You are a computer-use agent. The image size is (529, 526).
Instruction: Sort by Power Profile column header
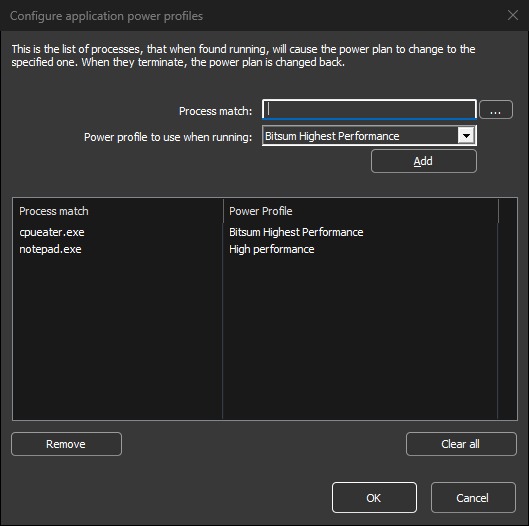coord(361,211)
